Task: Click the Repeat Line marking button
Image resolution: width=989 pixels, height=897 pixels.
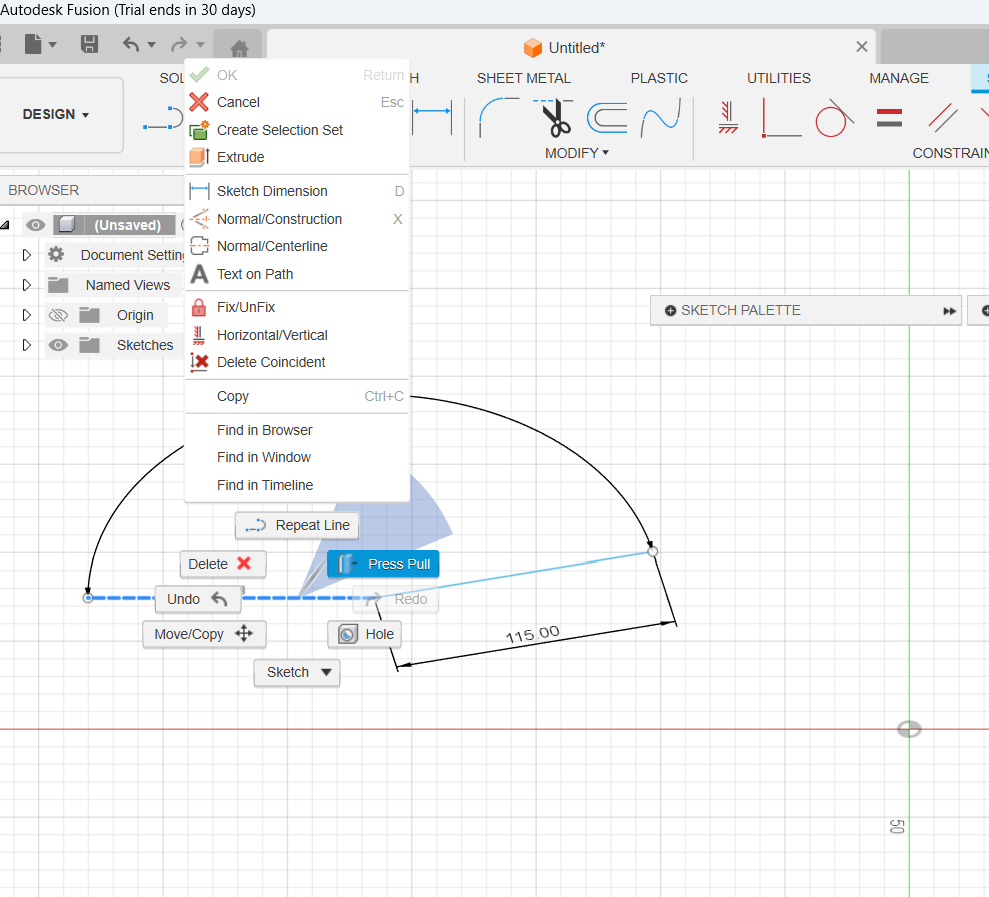Action: point(296,525)
